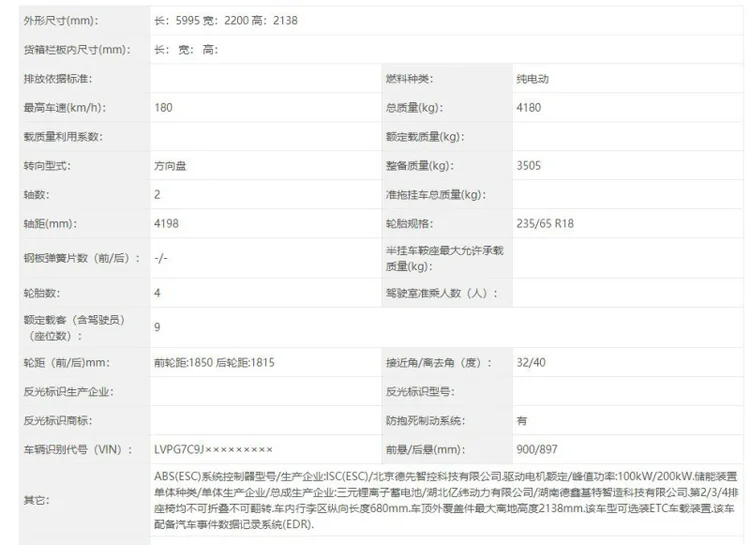Select the steering value 方向盘
Image resolution: width=750 pixels, height=545 pixels.
pyautogui.click(x=170, y=166)
